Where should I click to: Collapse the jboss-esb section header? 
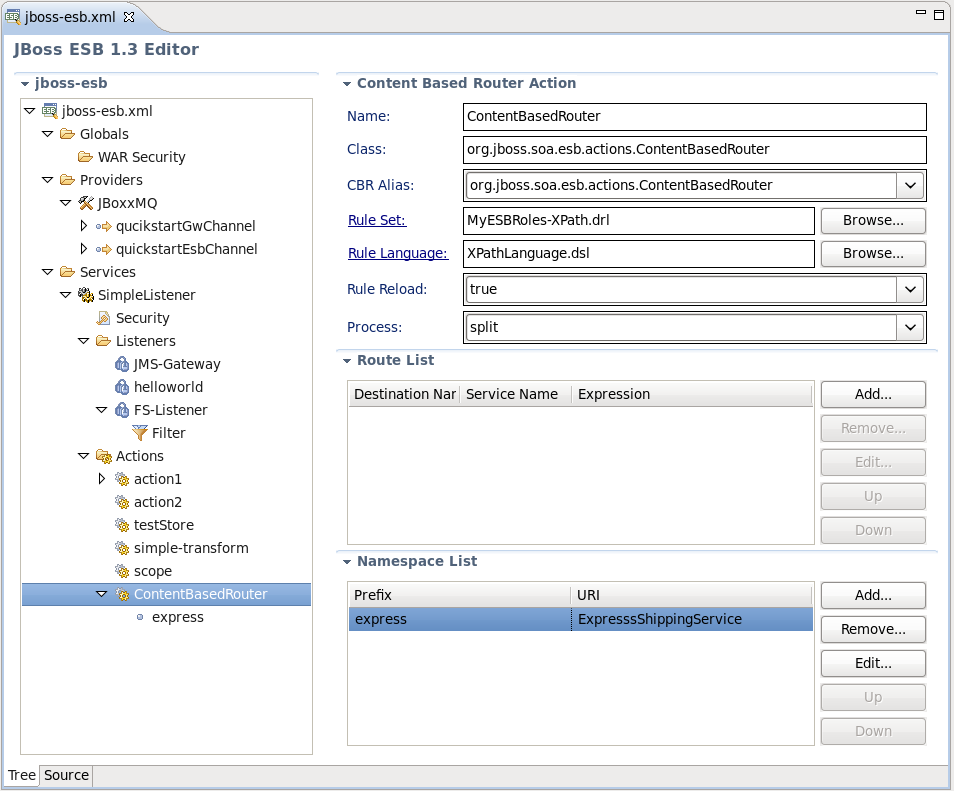coord(25,84)
